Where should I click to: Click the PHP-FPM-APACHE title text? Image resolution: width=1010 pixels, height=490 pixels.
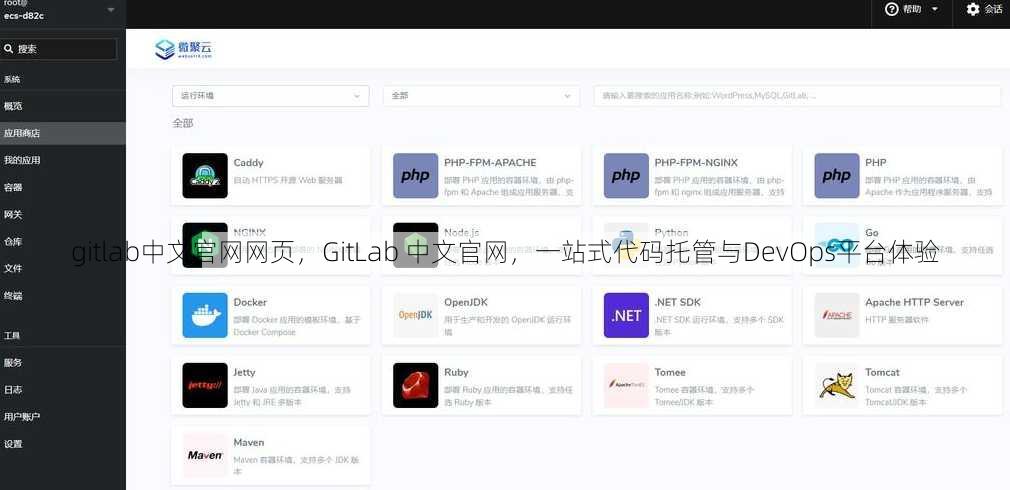pyautogui.click(x=490, y=163)
